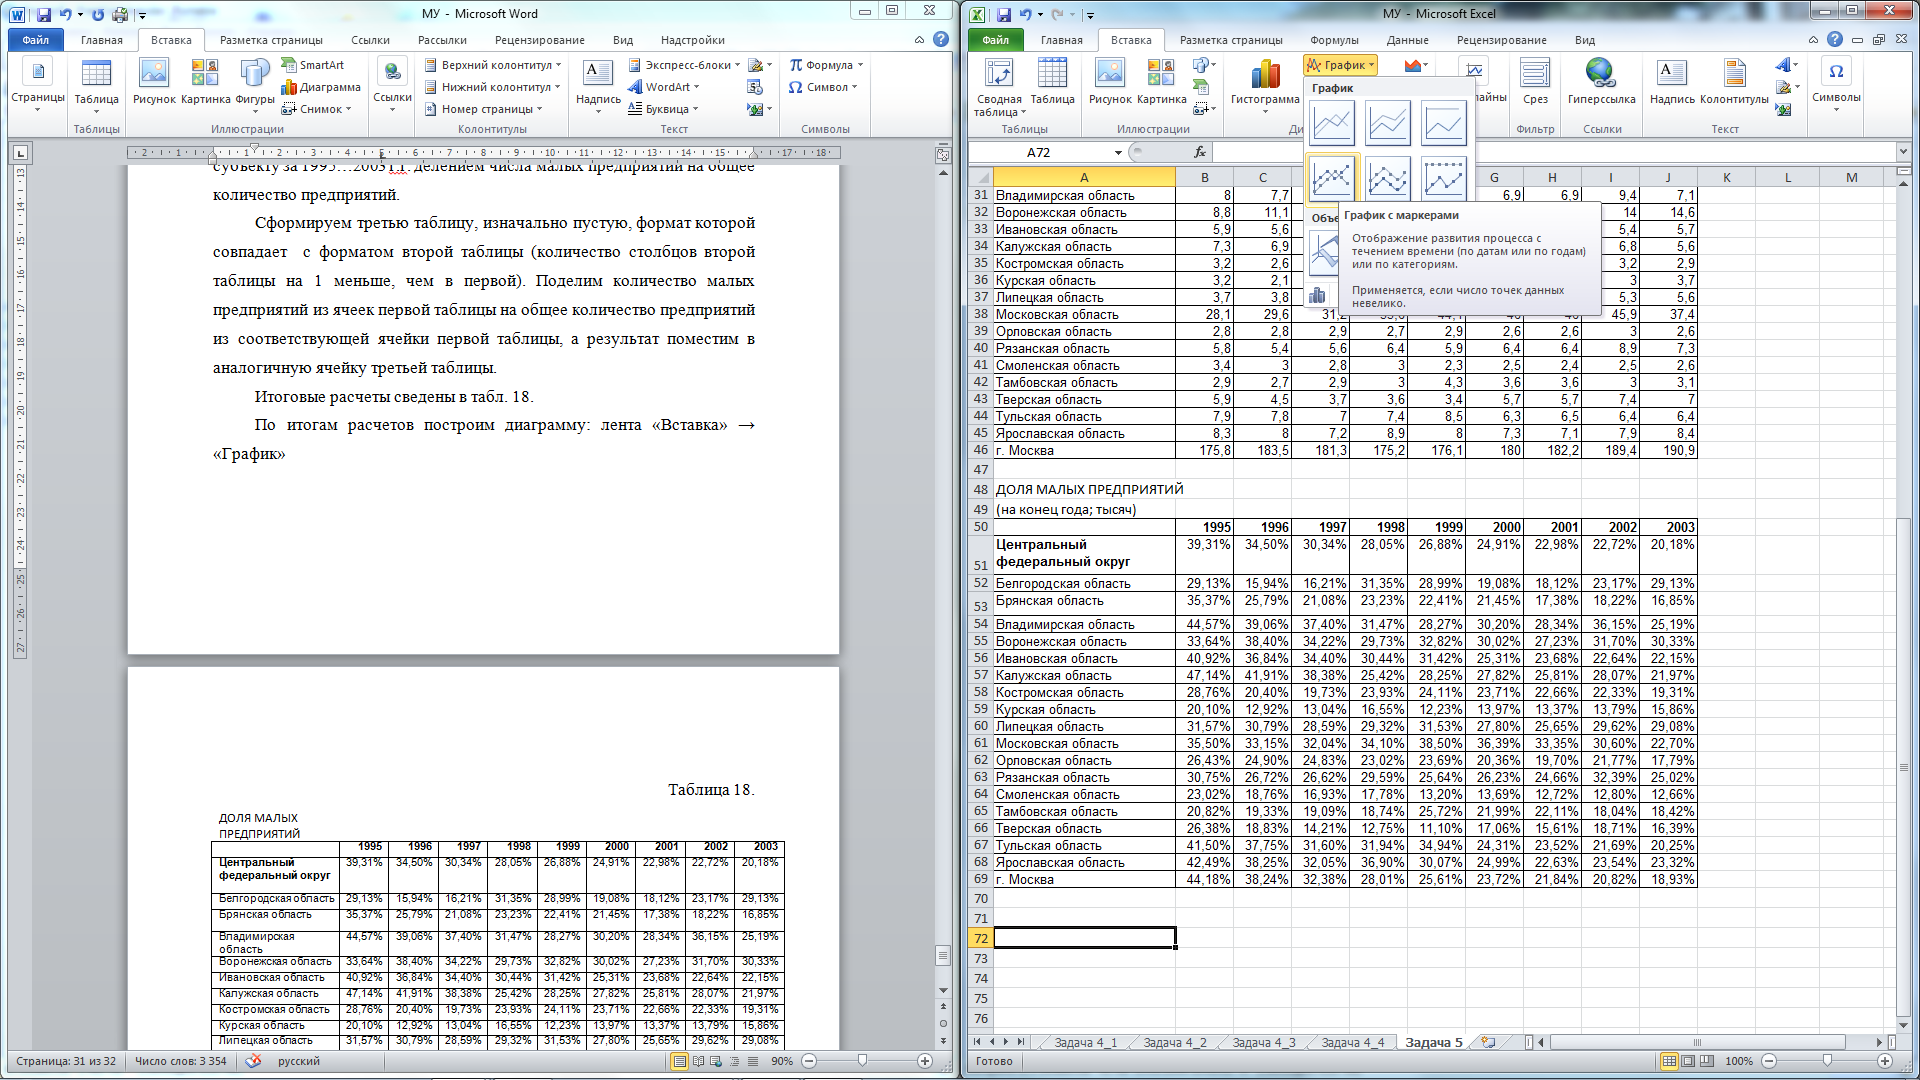
Task: Select the line chart with markers thumbnail
Action: [x=1332, y=178]
